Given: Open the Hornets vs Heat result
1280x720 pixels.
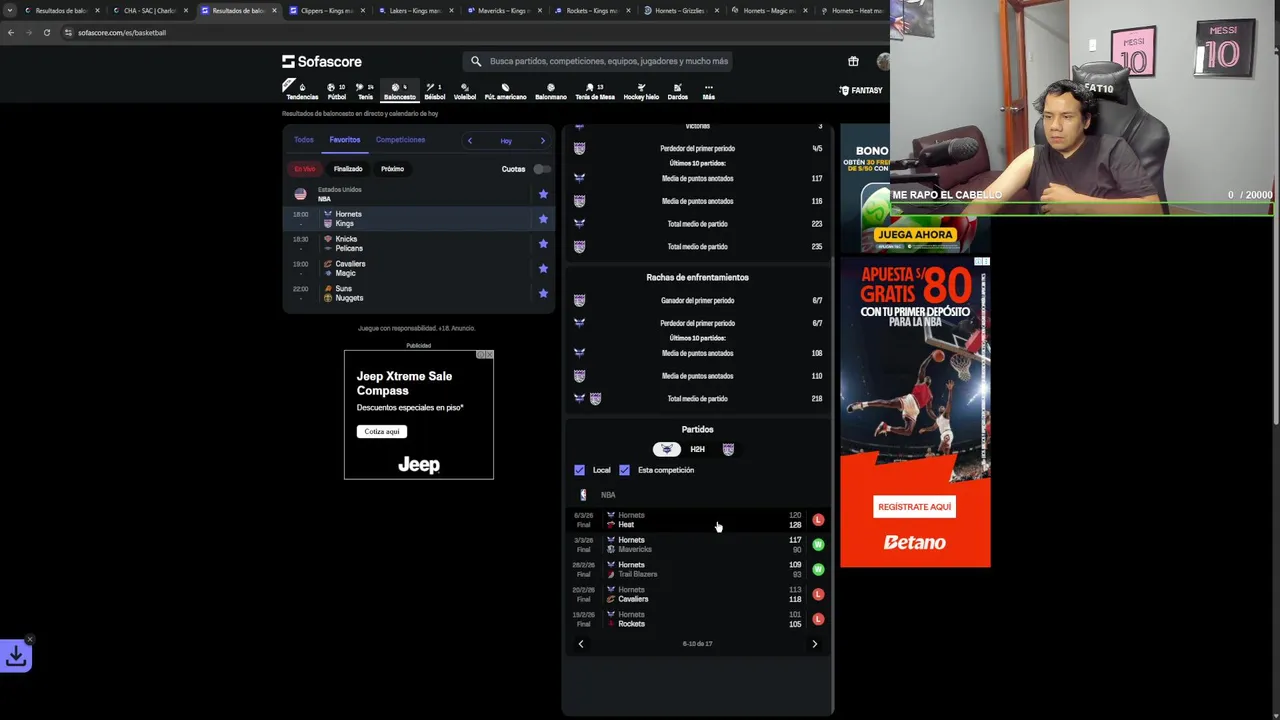Looking at the screenshot, I should (x=697, y=520).
